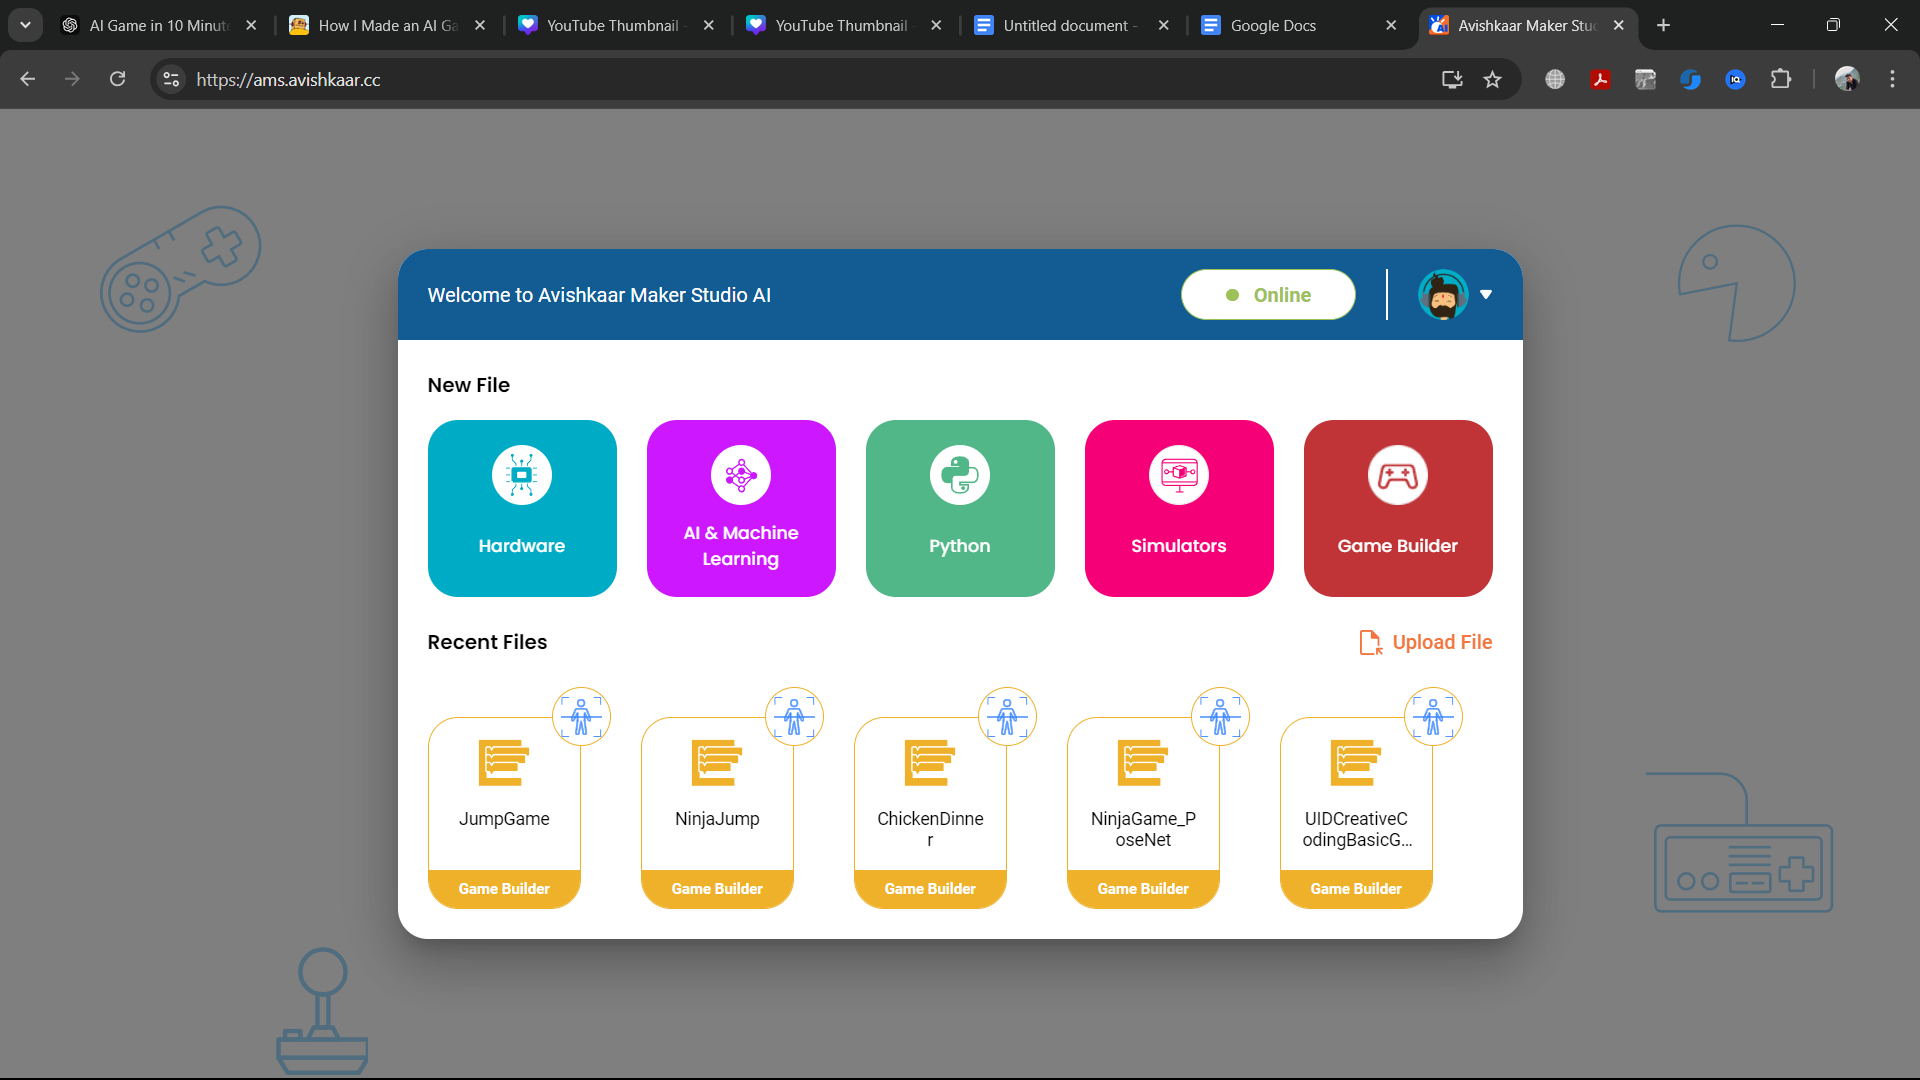The image size is (1920, 1080).
Task: Open Chrome's three-dot menu
Action: point(1892,79)
